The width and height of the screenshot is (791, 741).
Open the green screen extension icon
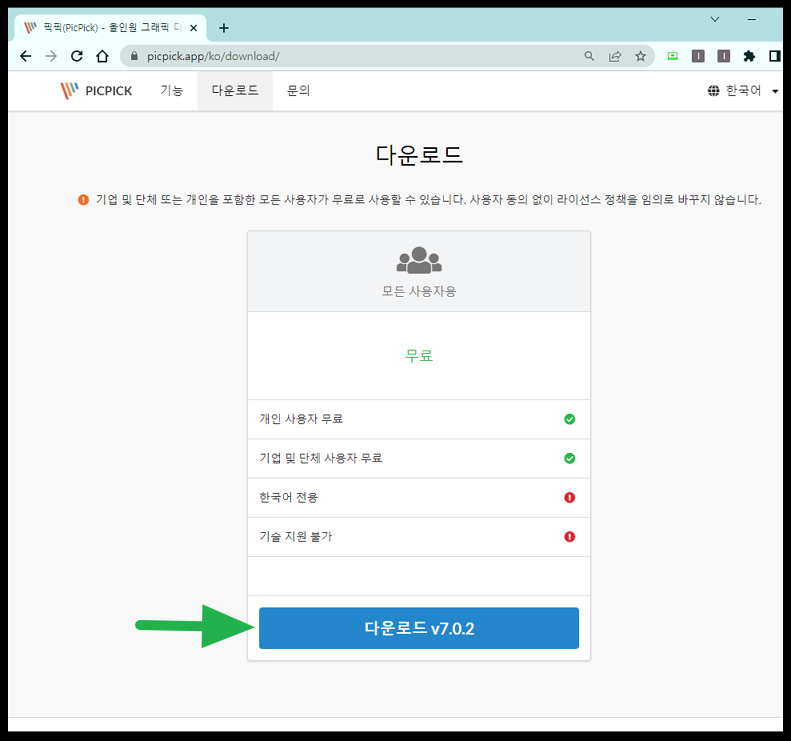[x=672, y=56]
